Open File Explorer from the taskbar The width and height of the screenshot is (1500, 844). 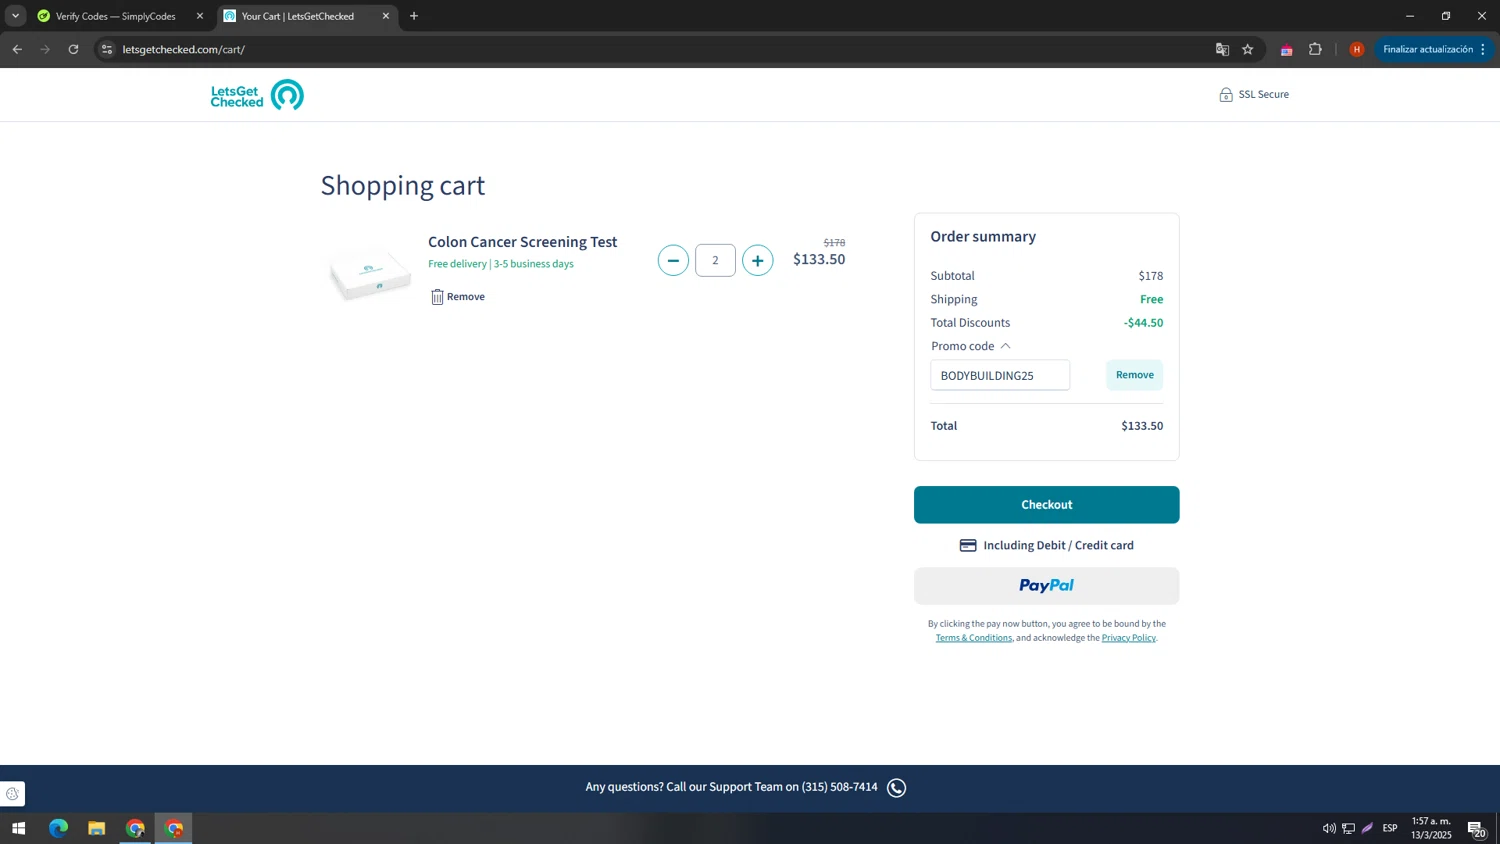pyautogui.click(x=96, y=828)
